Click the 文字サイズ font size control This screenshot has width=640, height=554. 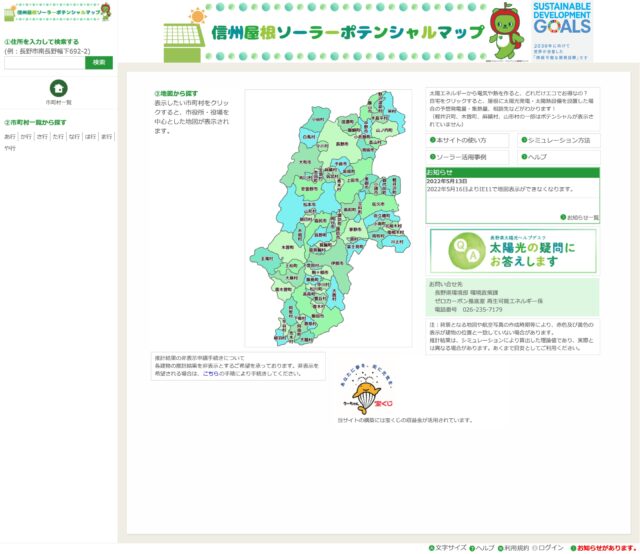[447, 548]
